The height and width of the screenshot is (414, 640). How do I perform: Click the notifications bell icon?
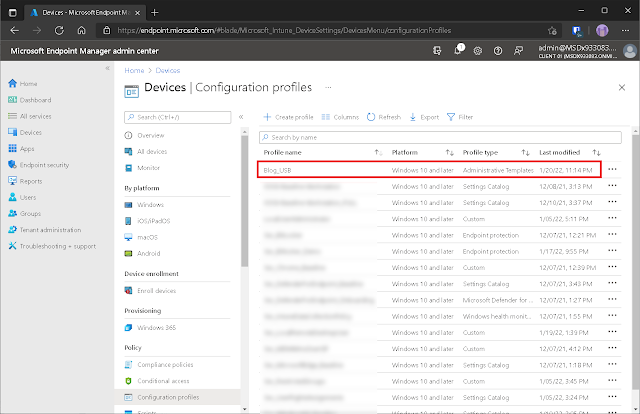coord(458,51)
